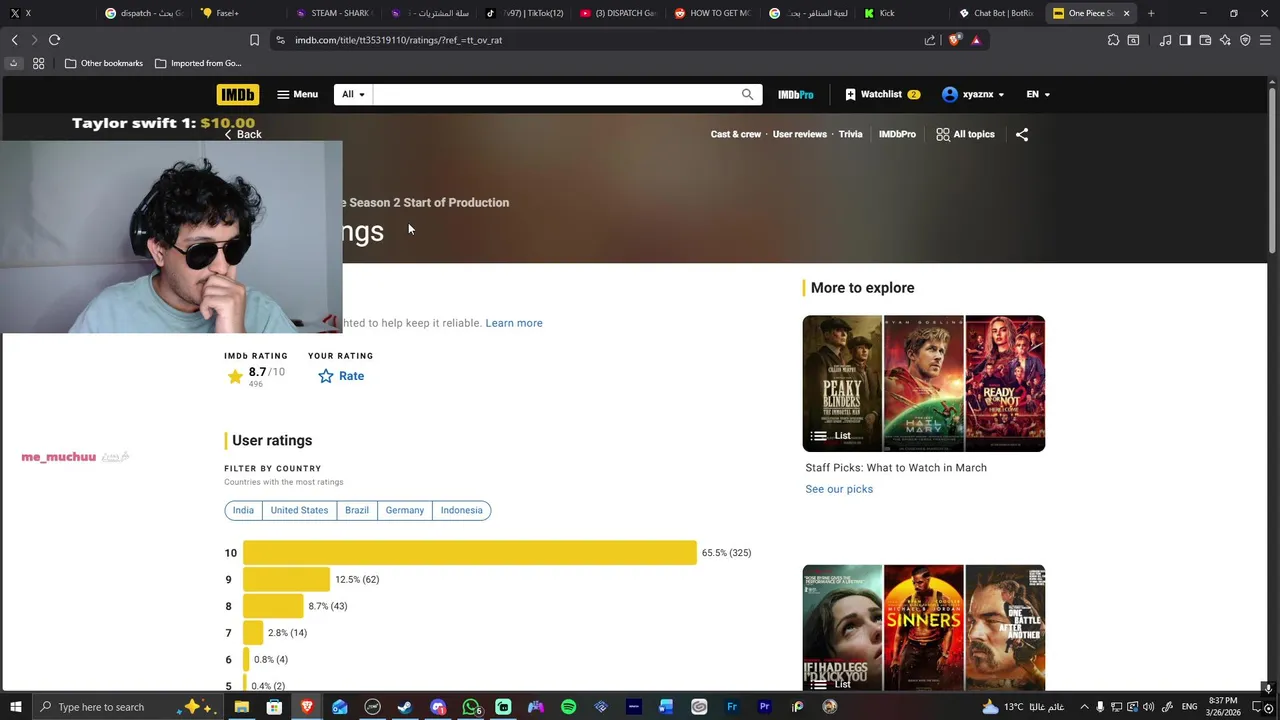Screen dimensions: 1280x720
Task: Filter ratings by India
Action: [243, 510]
